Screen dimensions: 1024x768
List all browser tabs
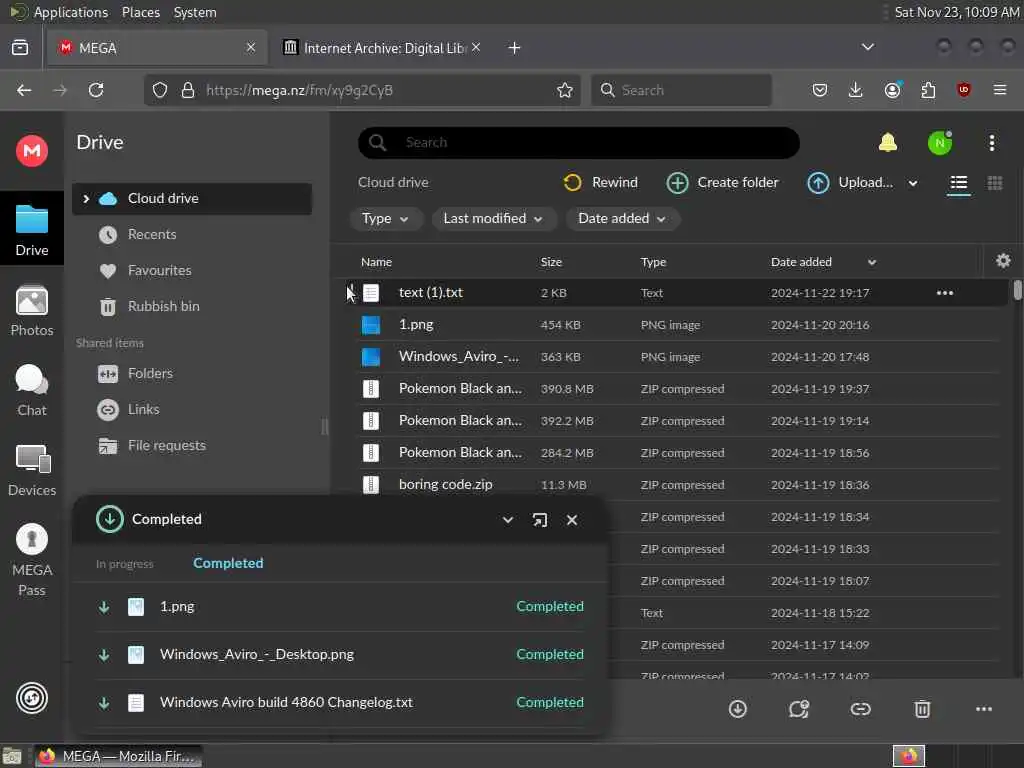867,47
